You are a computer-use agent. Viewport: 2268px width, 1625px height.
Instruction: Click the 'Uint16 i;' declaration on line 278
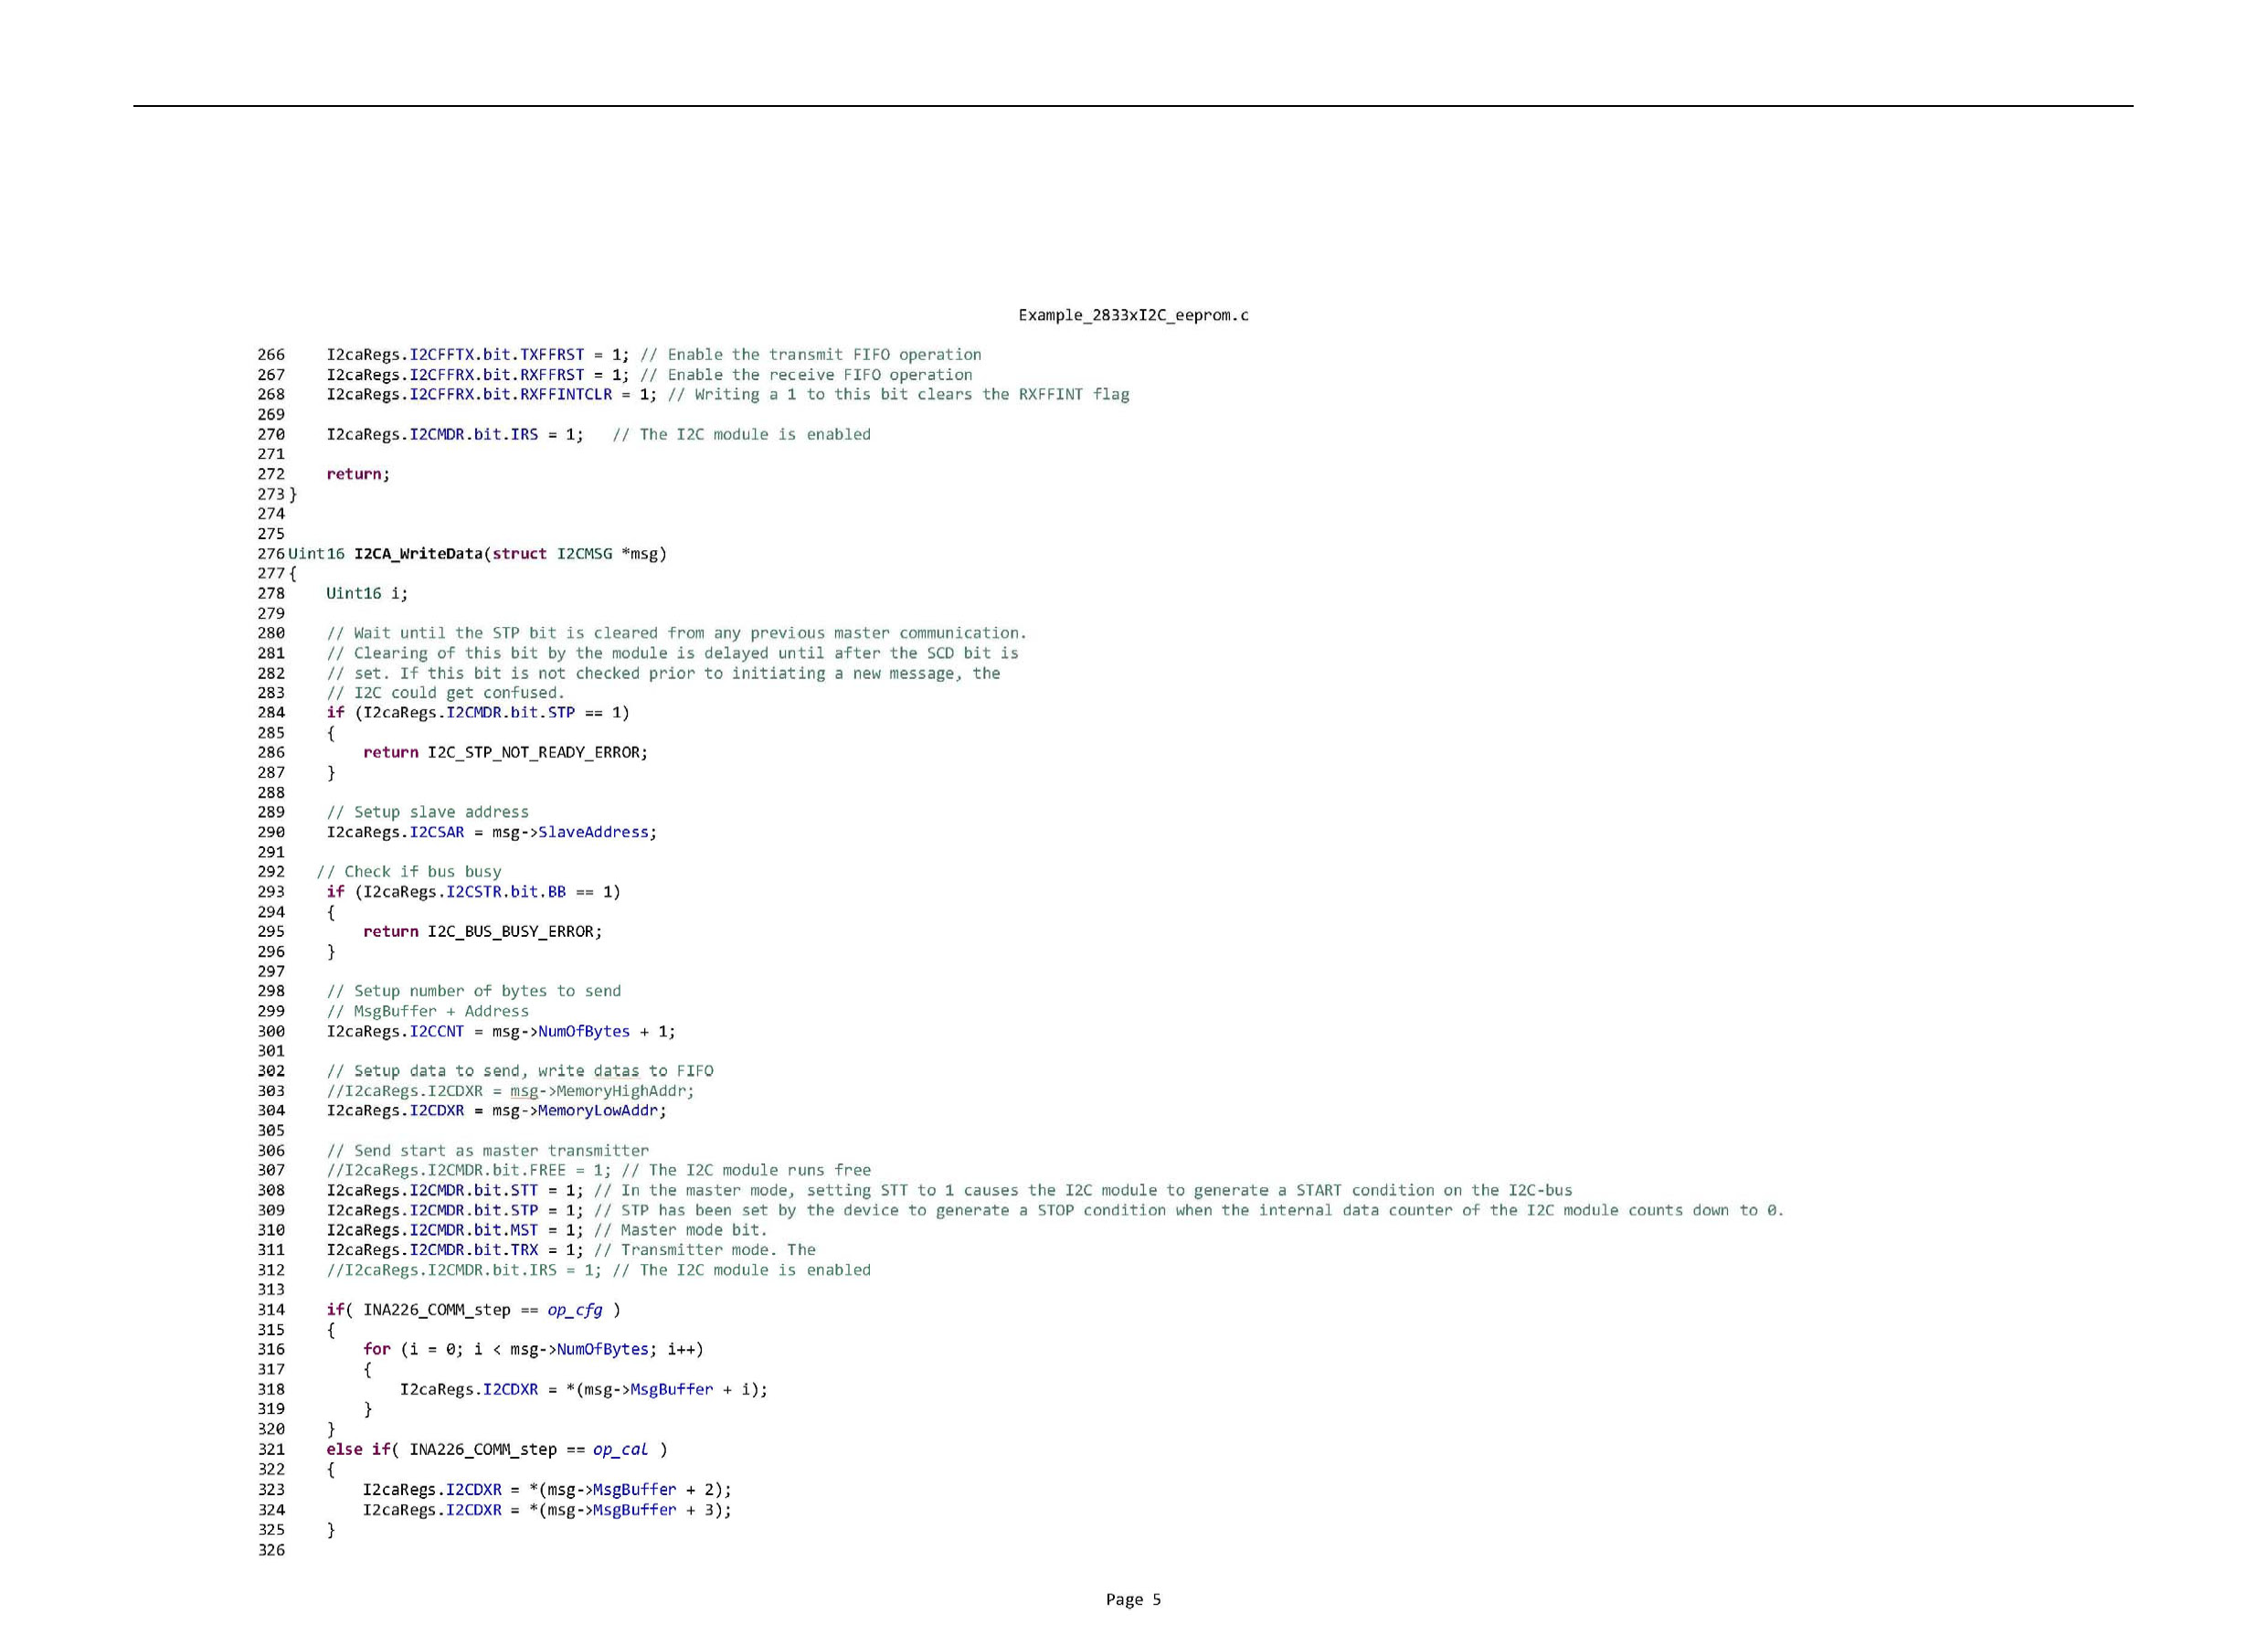click(x=366, y=593)
